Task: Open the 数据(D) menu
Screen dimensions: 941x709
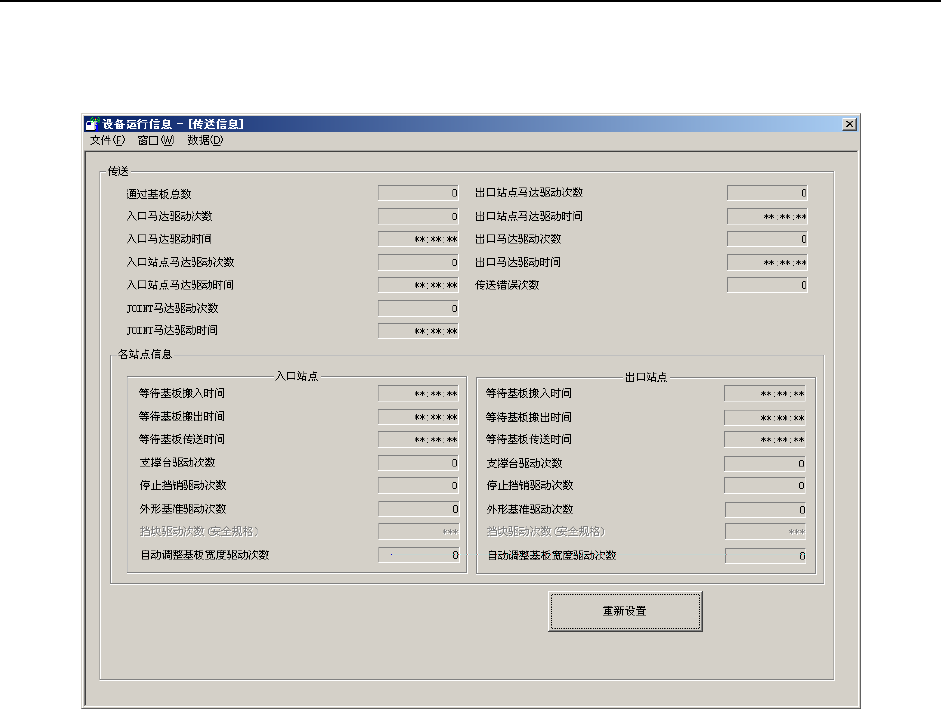Action: tap(205, 140)
